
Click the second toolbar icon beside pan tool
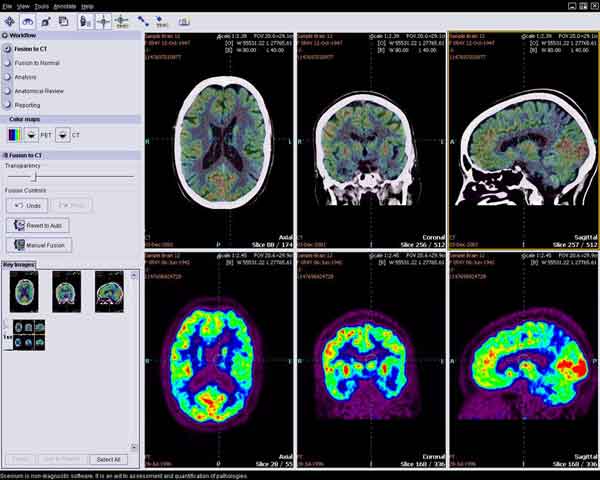click(27, 20)
